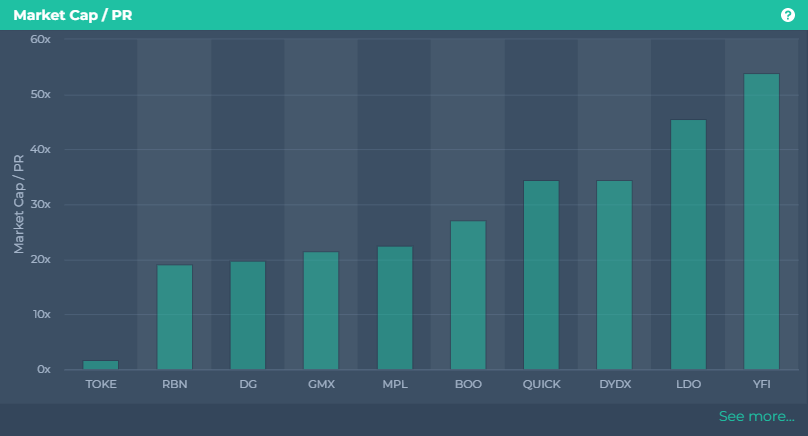Select the LDO bar in the chart
This screenshot has width=808, height=436.
(x=688, y=244)
